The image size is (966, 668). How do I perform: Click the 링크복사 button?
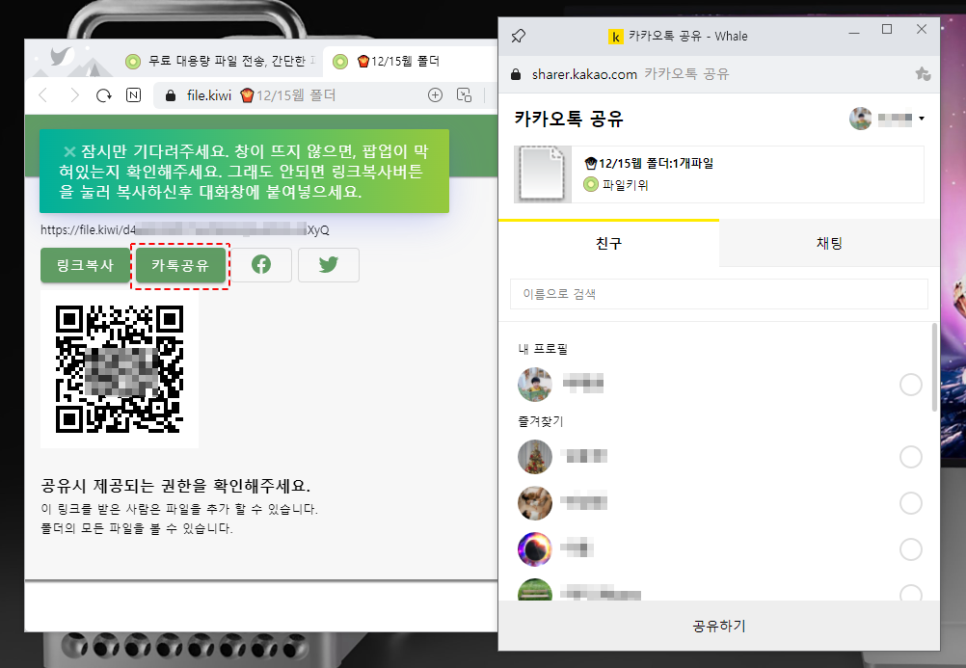pyautogui.click(x=85, y=265)
